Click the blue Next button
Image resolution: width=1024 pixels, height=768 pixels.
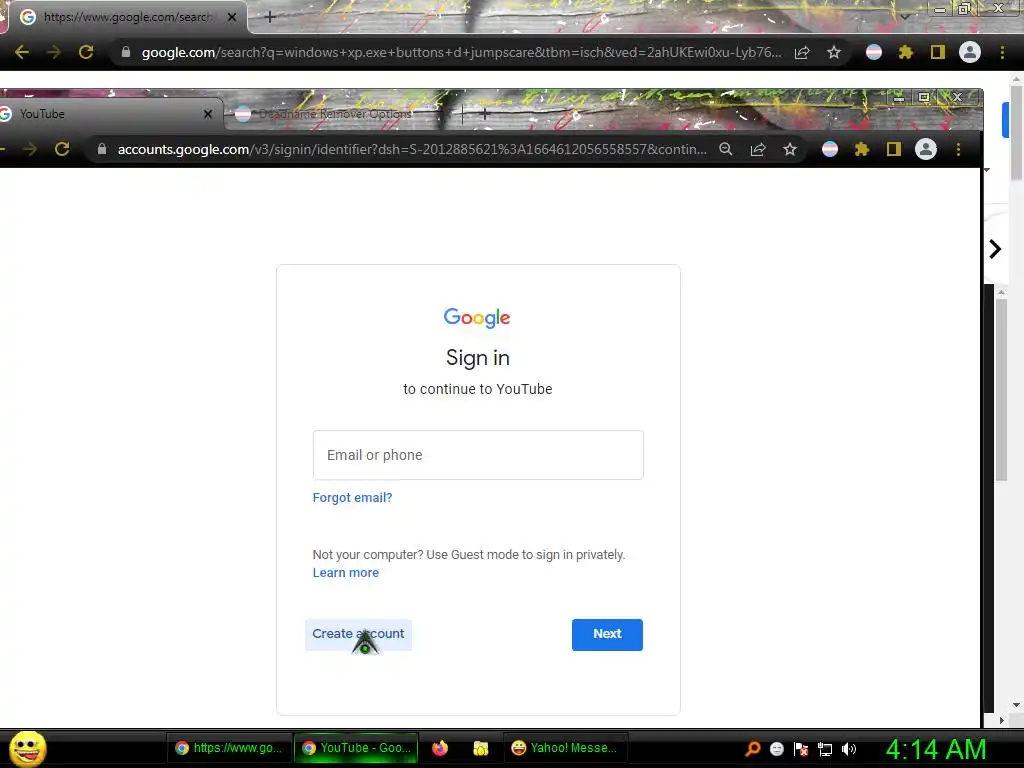[x=607, y=634]
